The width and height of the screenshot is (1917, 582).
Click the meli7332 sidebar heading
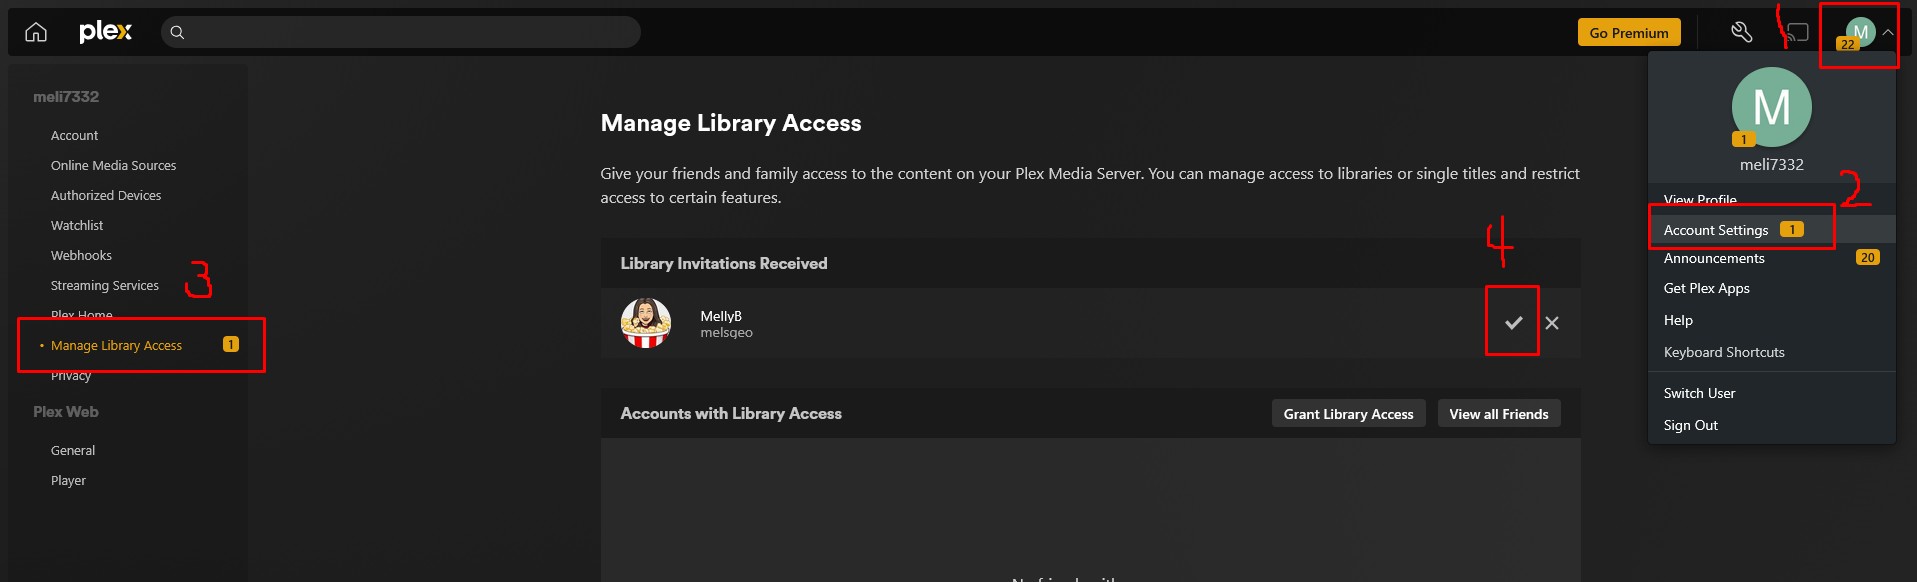click(x=66, y=96)
